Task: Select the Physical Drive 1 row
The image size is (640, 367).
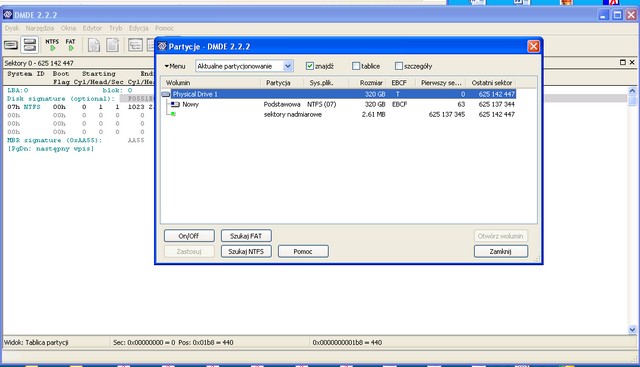Action: pos(339,94)
